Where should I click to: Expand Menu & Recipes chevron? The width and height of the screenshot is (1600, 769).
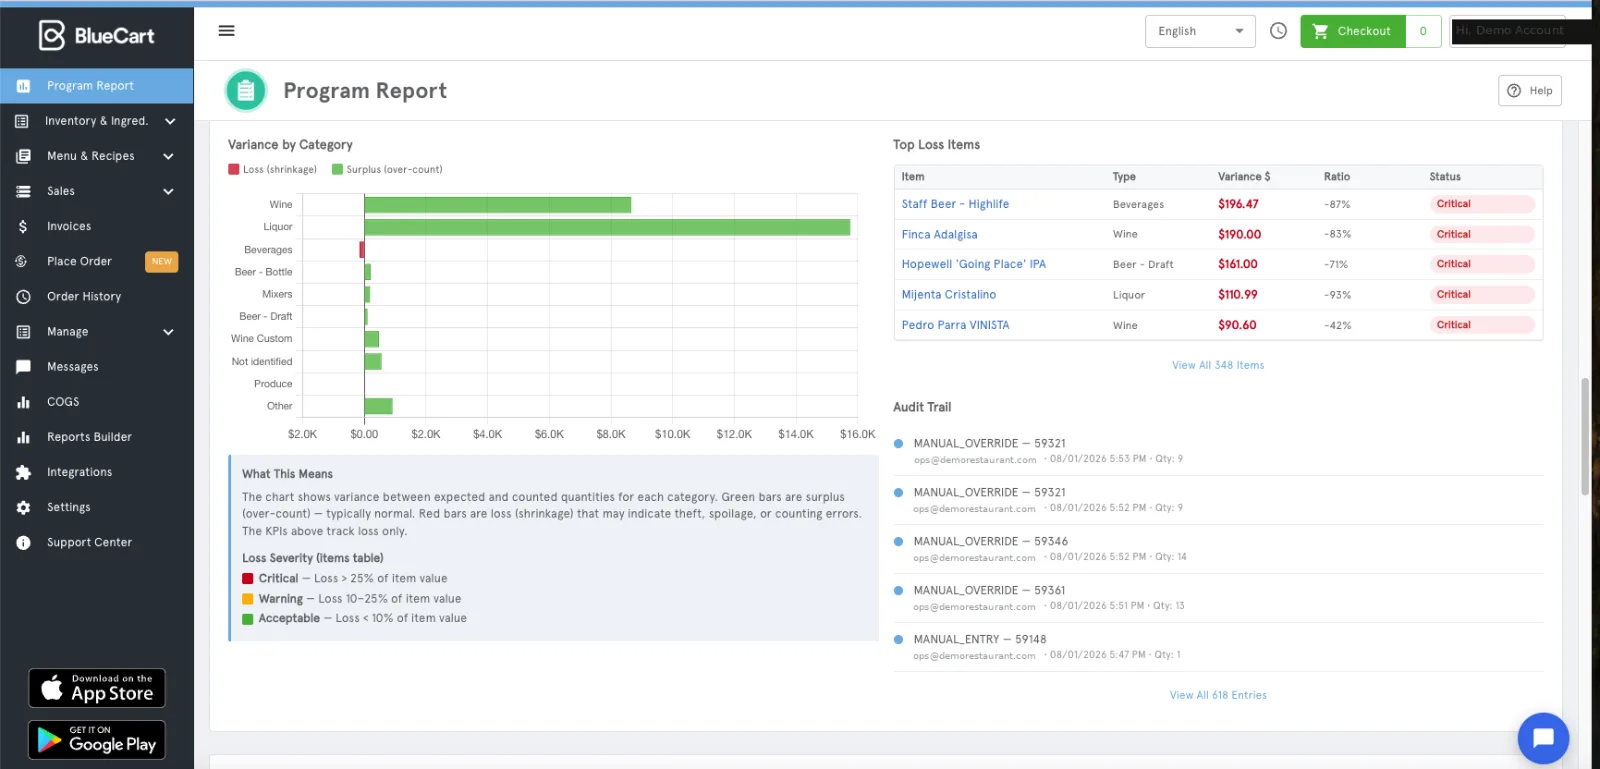pos(169,156)
